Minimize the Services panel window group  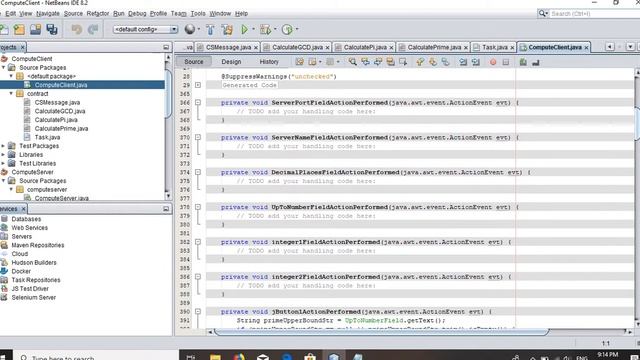coord(166,209)
